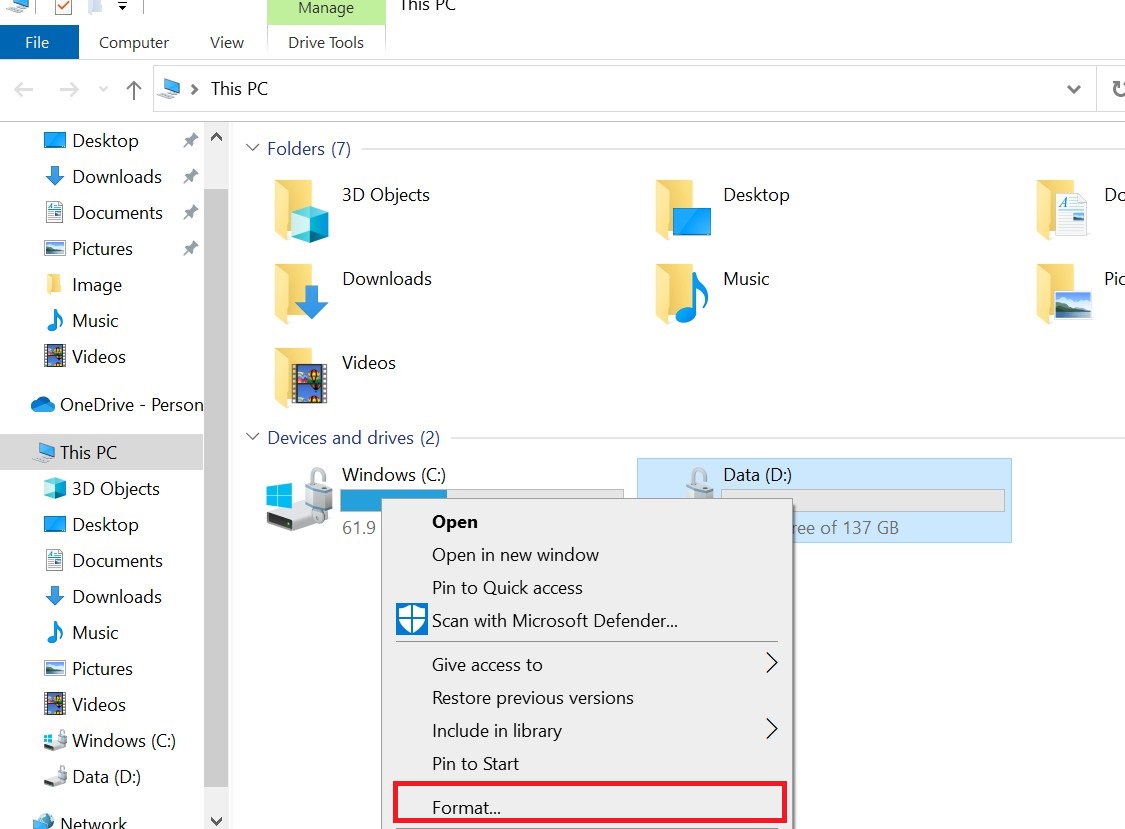Open the Videos folder icon
Screen dimensions: 1125x829
pyautogui.click(x=299, y=377)
